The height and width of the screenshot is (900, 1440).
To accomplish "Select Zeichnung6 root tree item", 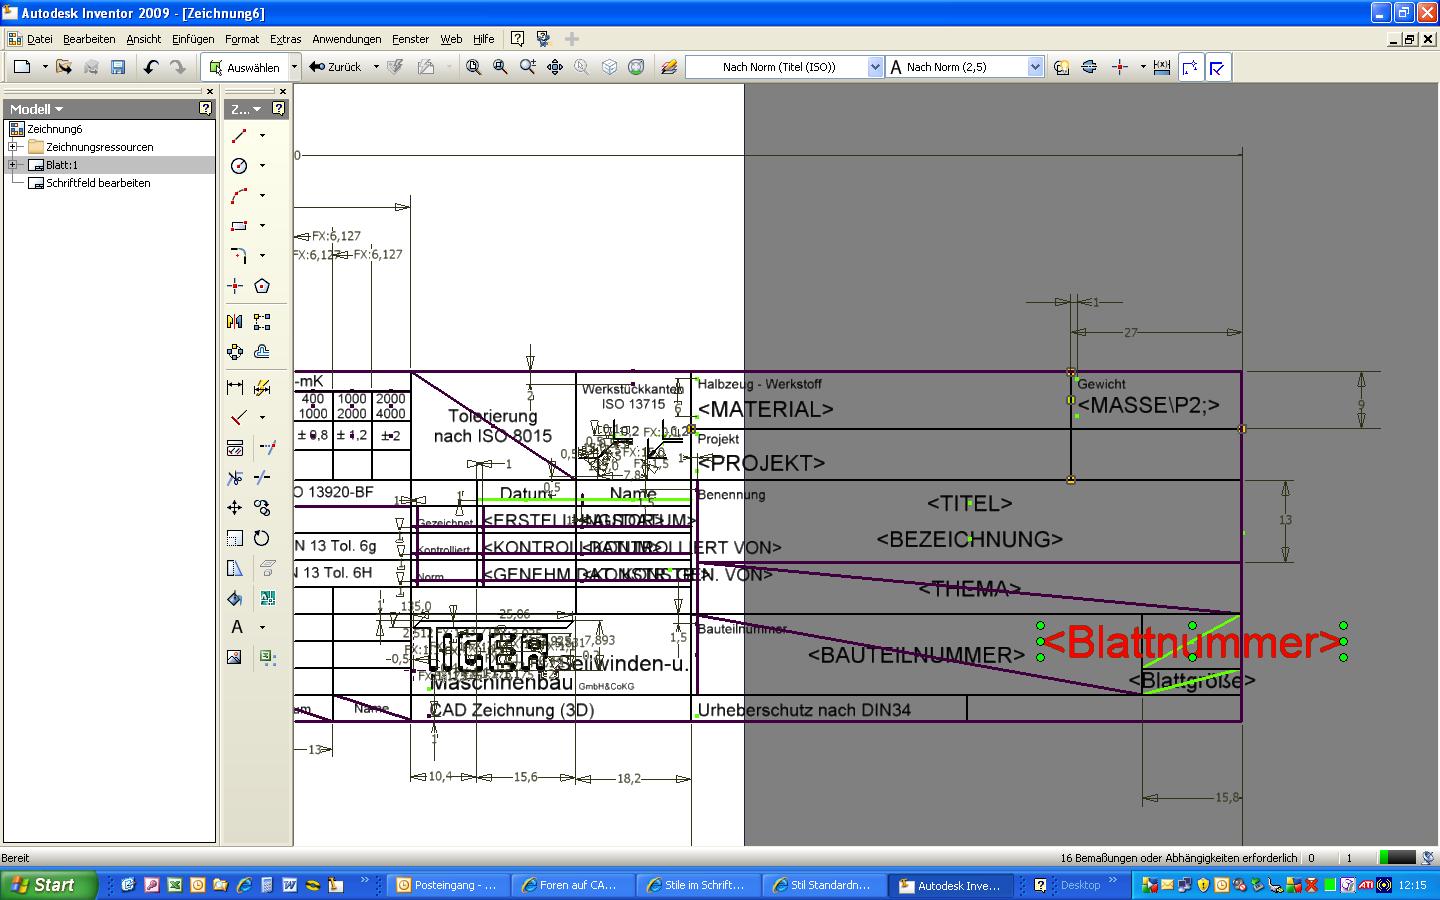I will [x=54, y=129].
